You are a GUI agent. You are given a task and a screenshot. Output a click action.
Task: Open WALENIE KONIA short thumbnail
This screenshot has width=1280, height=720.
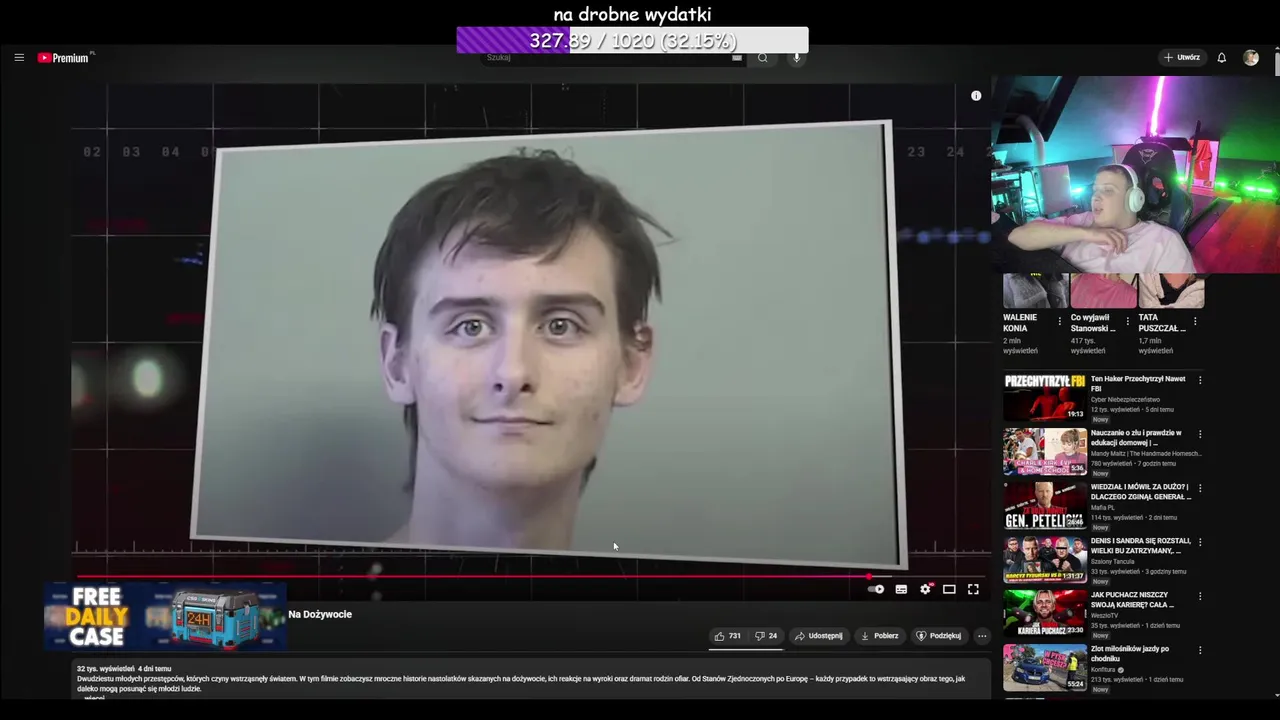pos(1035,290)
